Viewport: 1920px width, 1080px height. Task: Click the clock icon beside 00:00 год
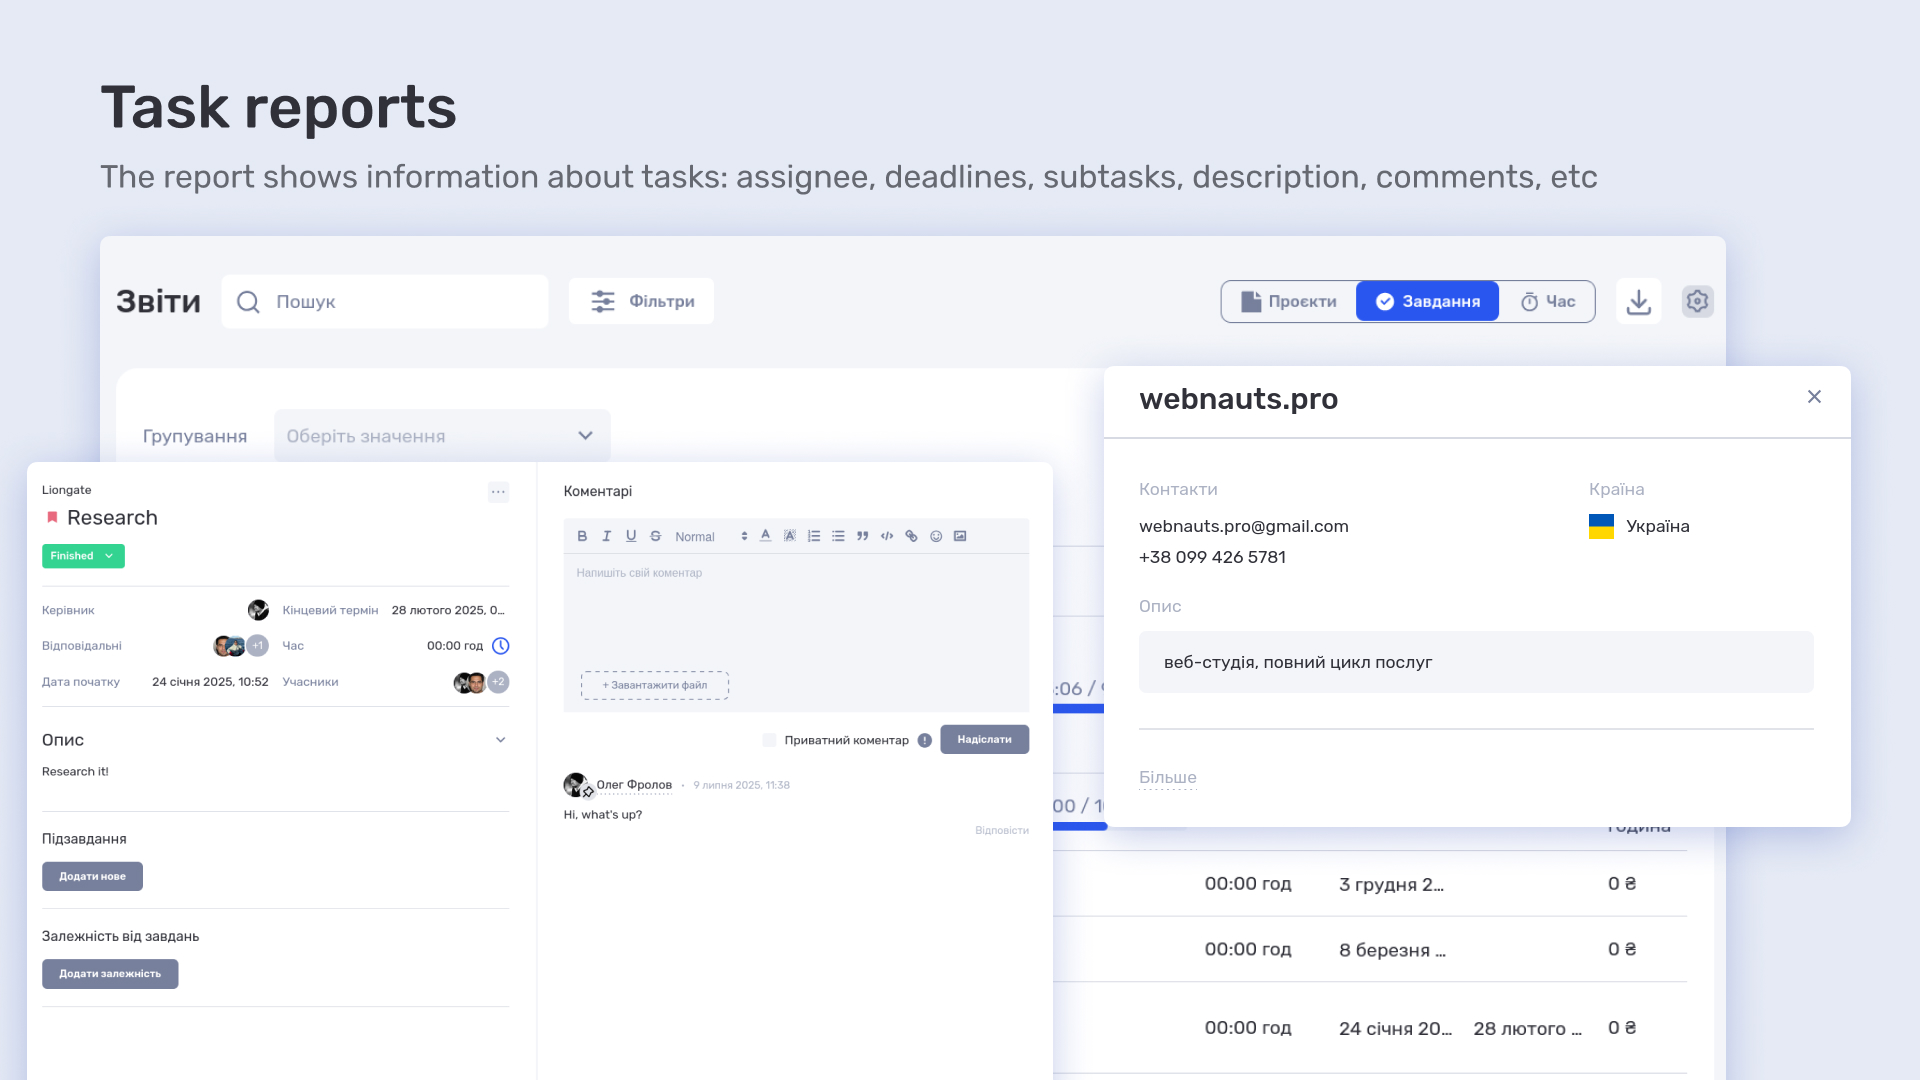coord(501,646)
